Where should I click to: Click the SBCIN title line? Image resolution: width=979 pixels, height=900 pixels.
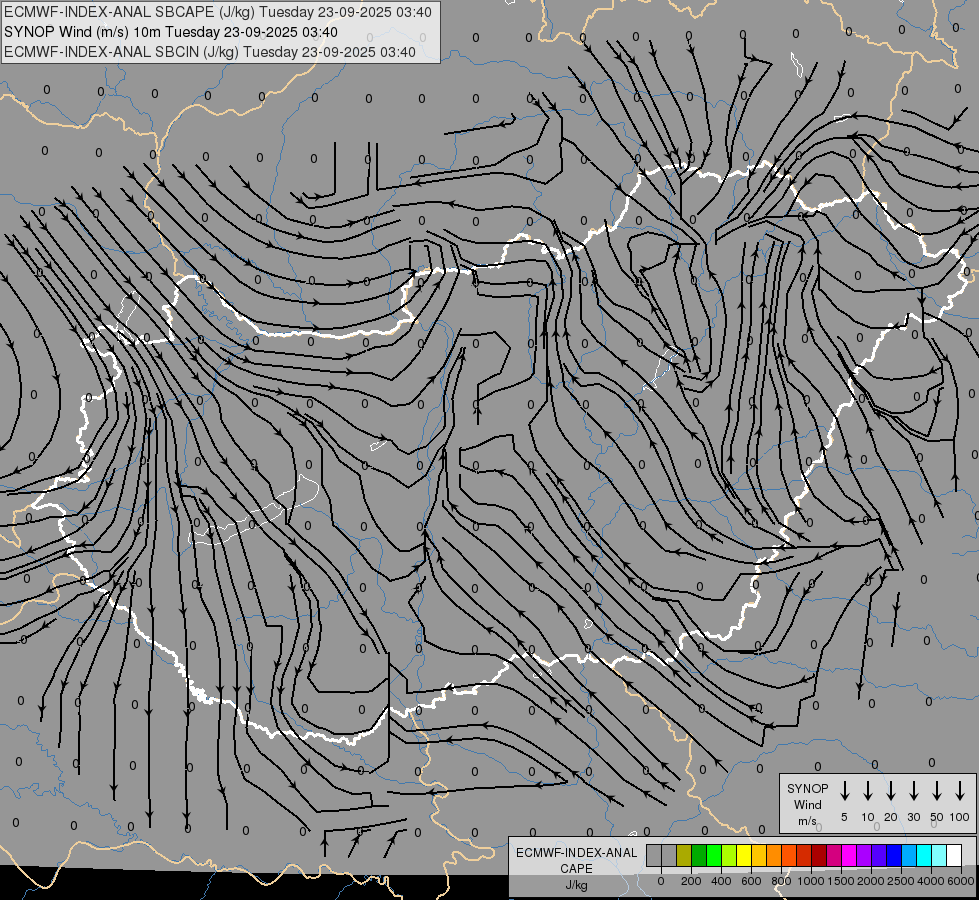pos(210,52)
